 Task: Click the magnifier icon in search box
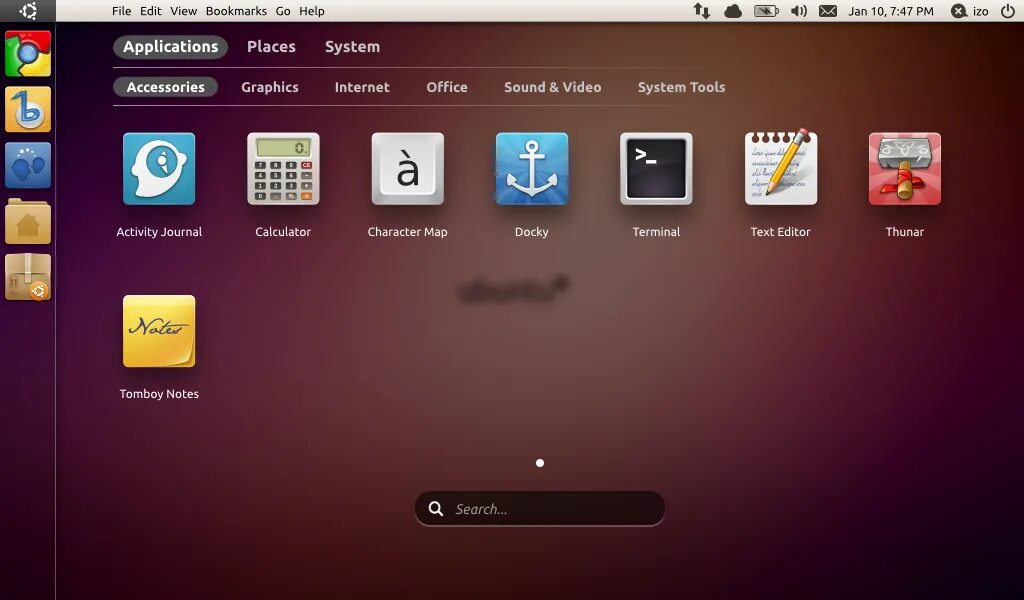click(436, 509)
